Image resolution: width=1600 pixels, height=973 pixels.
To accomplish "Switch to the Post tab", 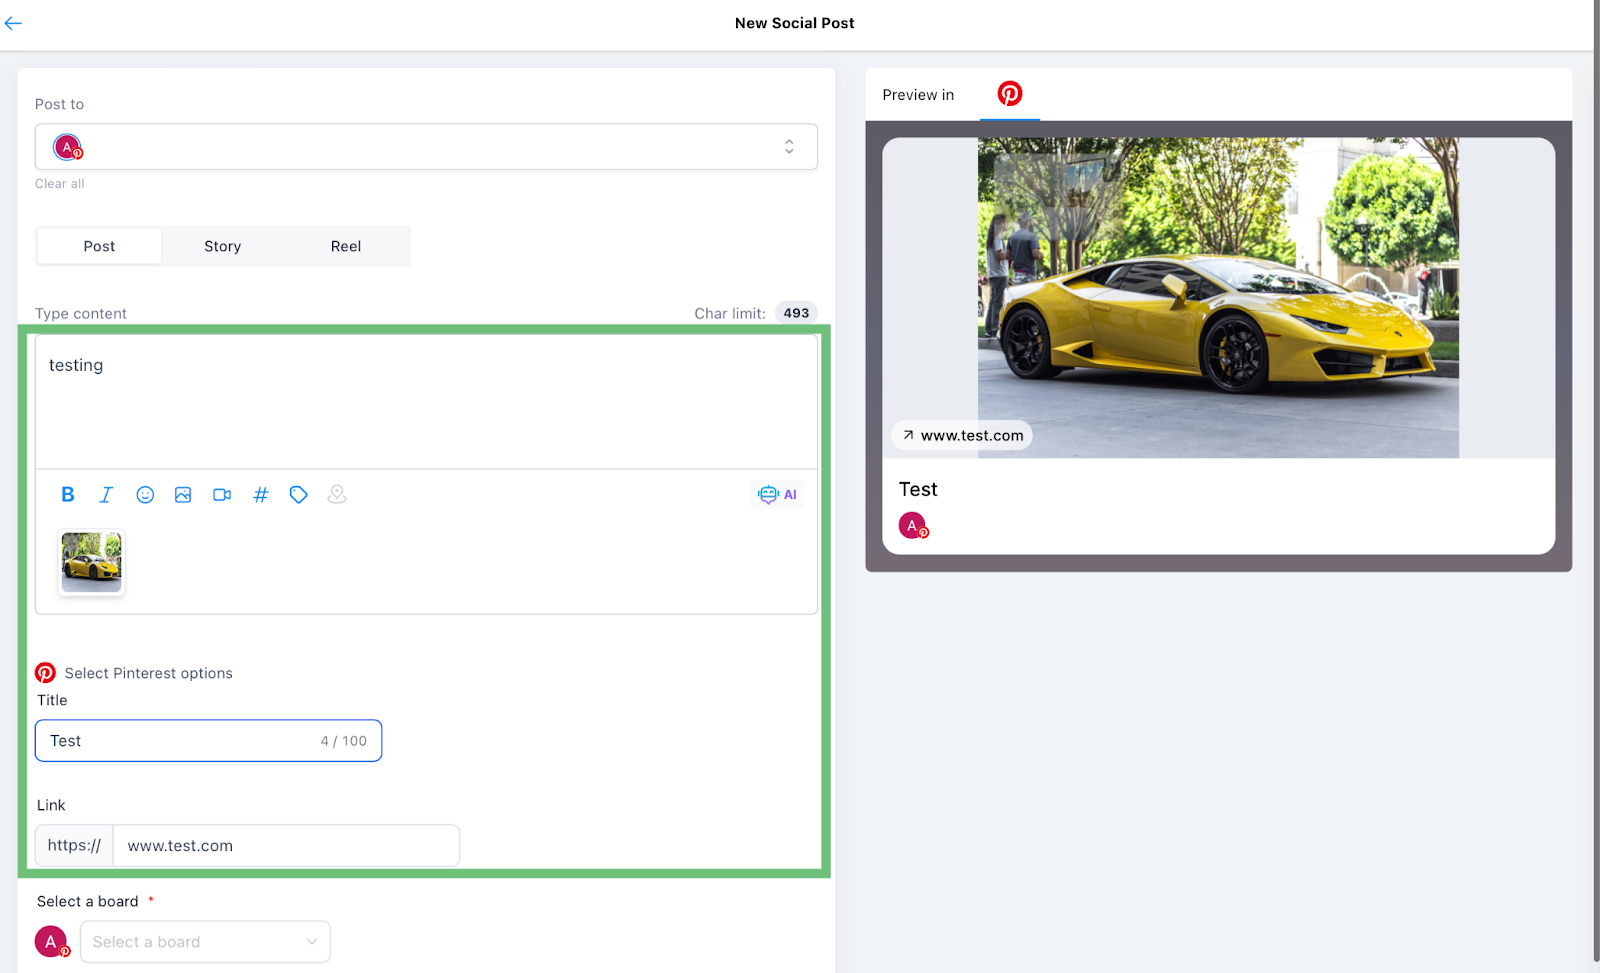I will coord(99,246).
